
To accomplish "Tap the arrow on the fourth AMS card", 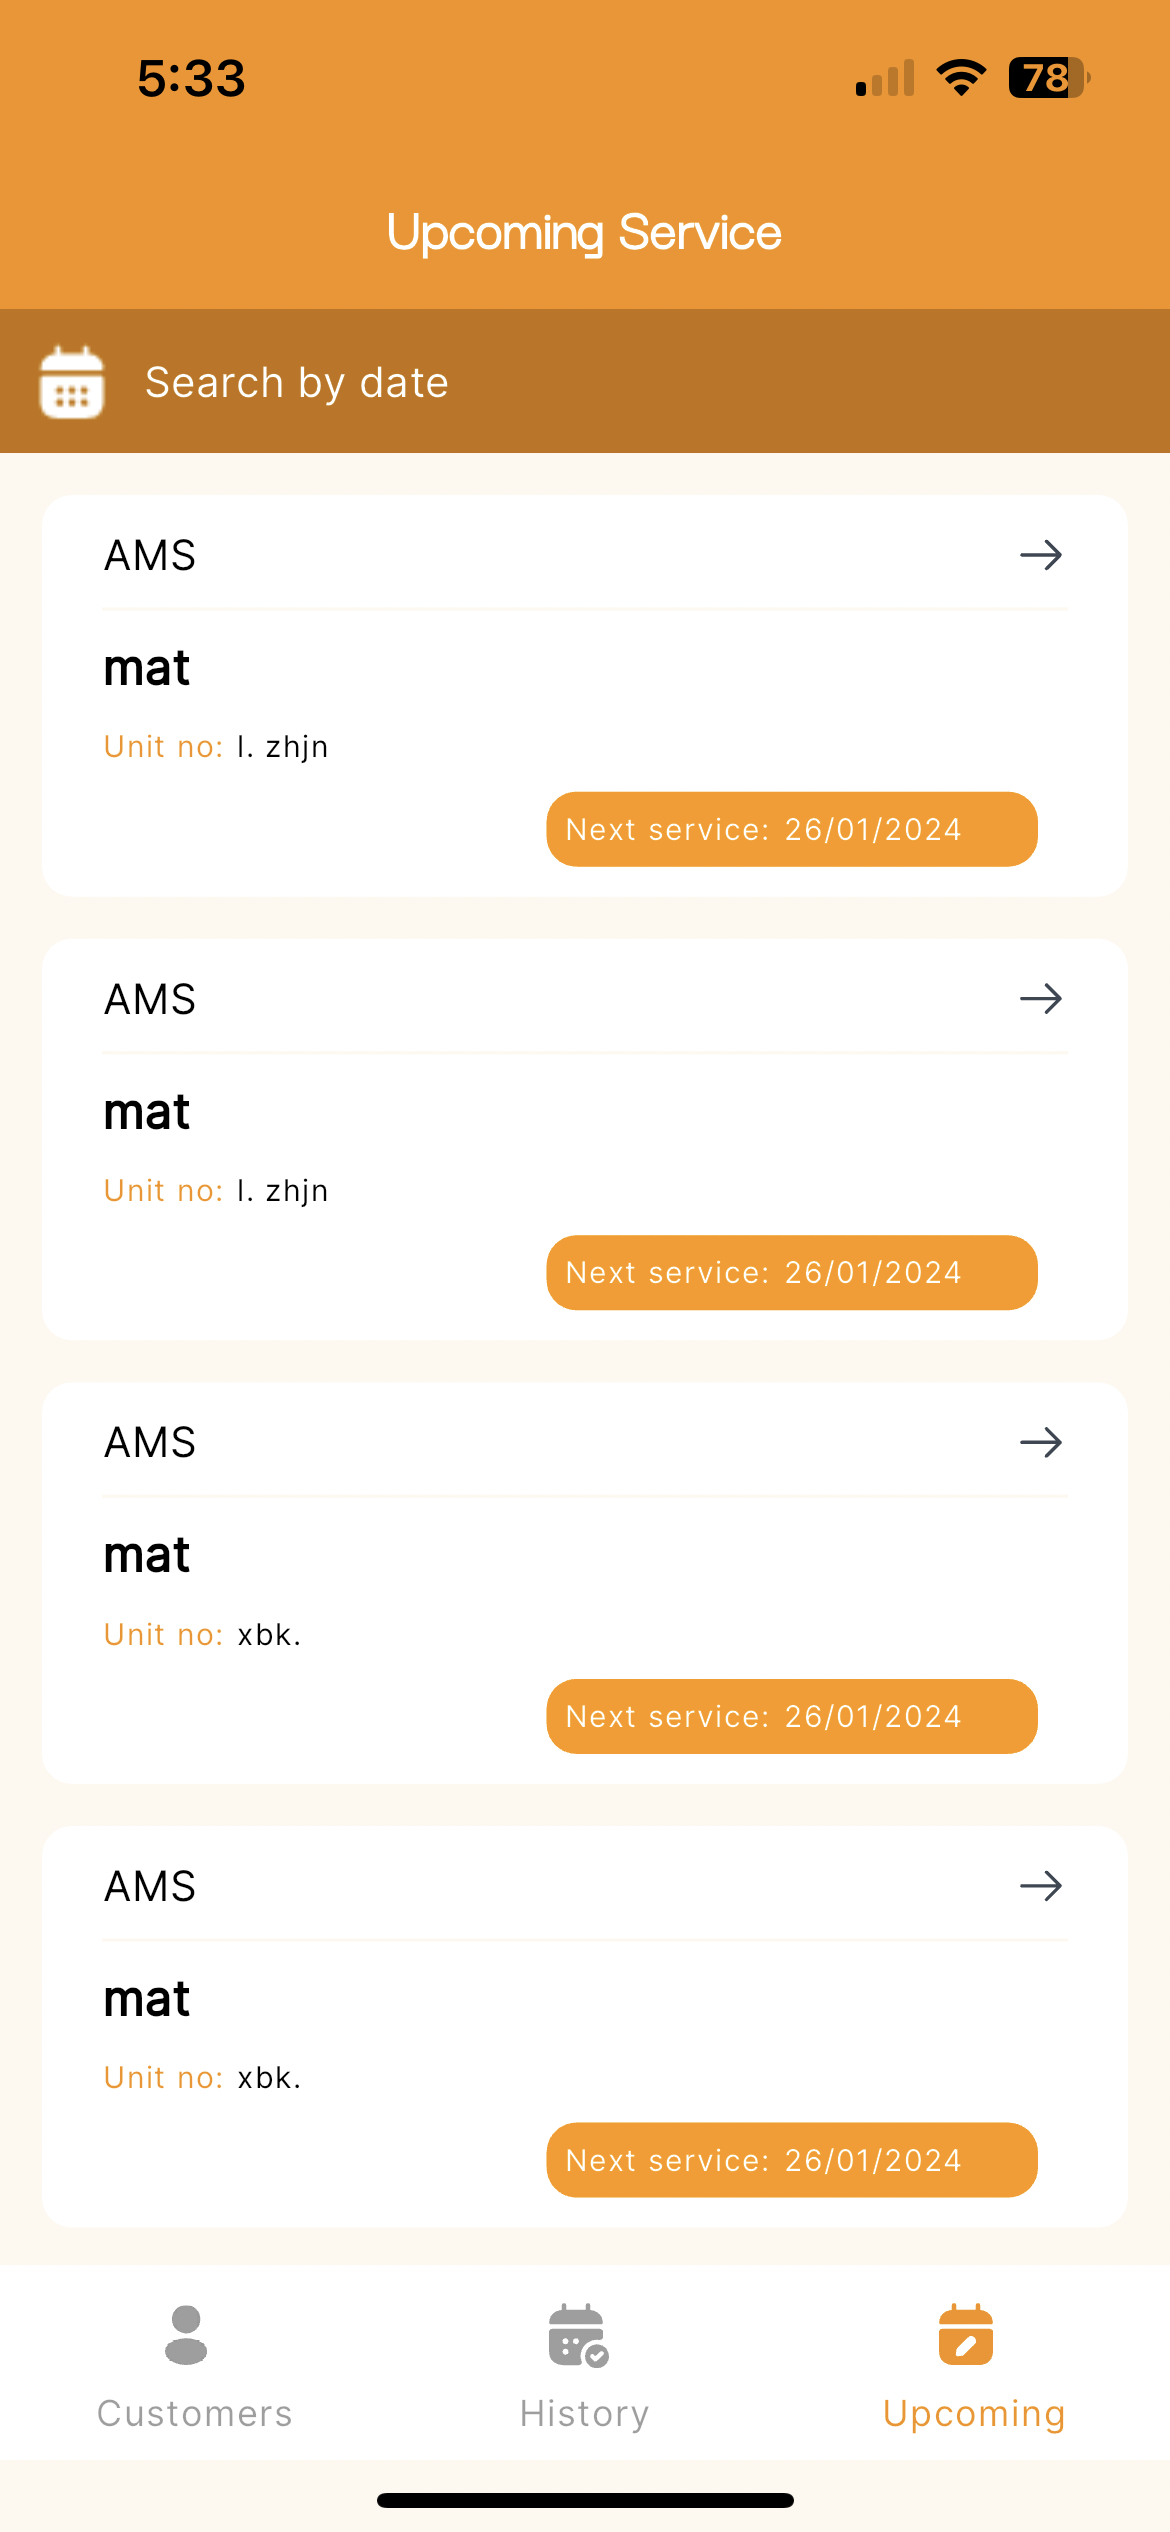I will (1040, 1886).
